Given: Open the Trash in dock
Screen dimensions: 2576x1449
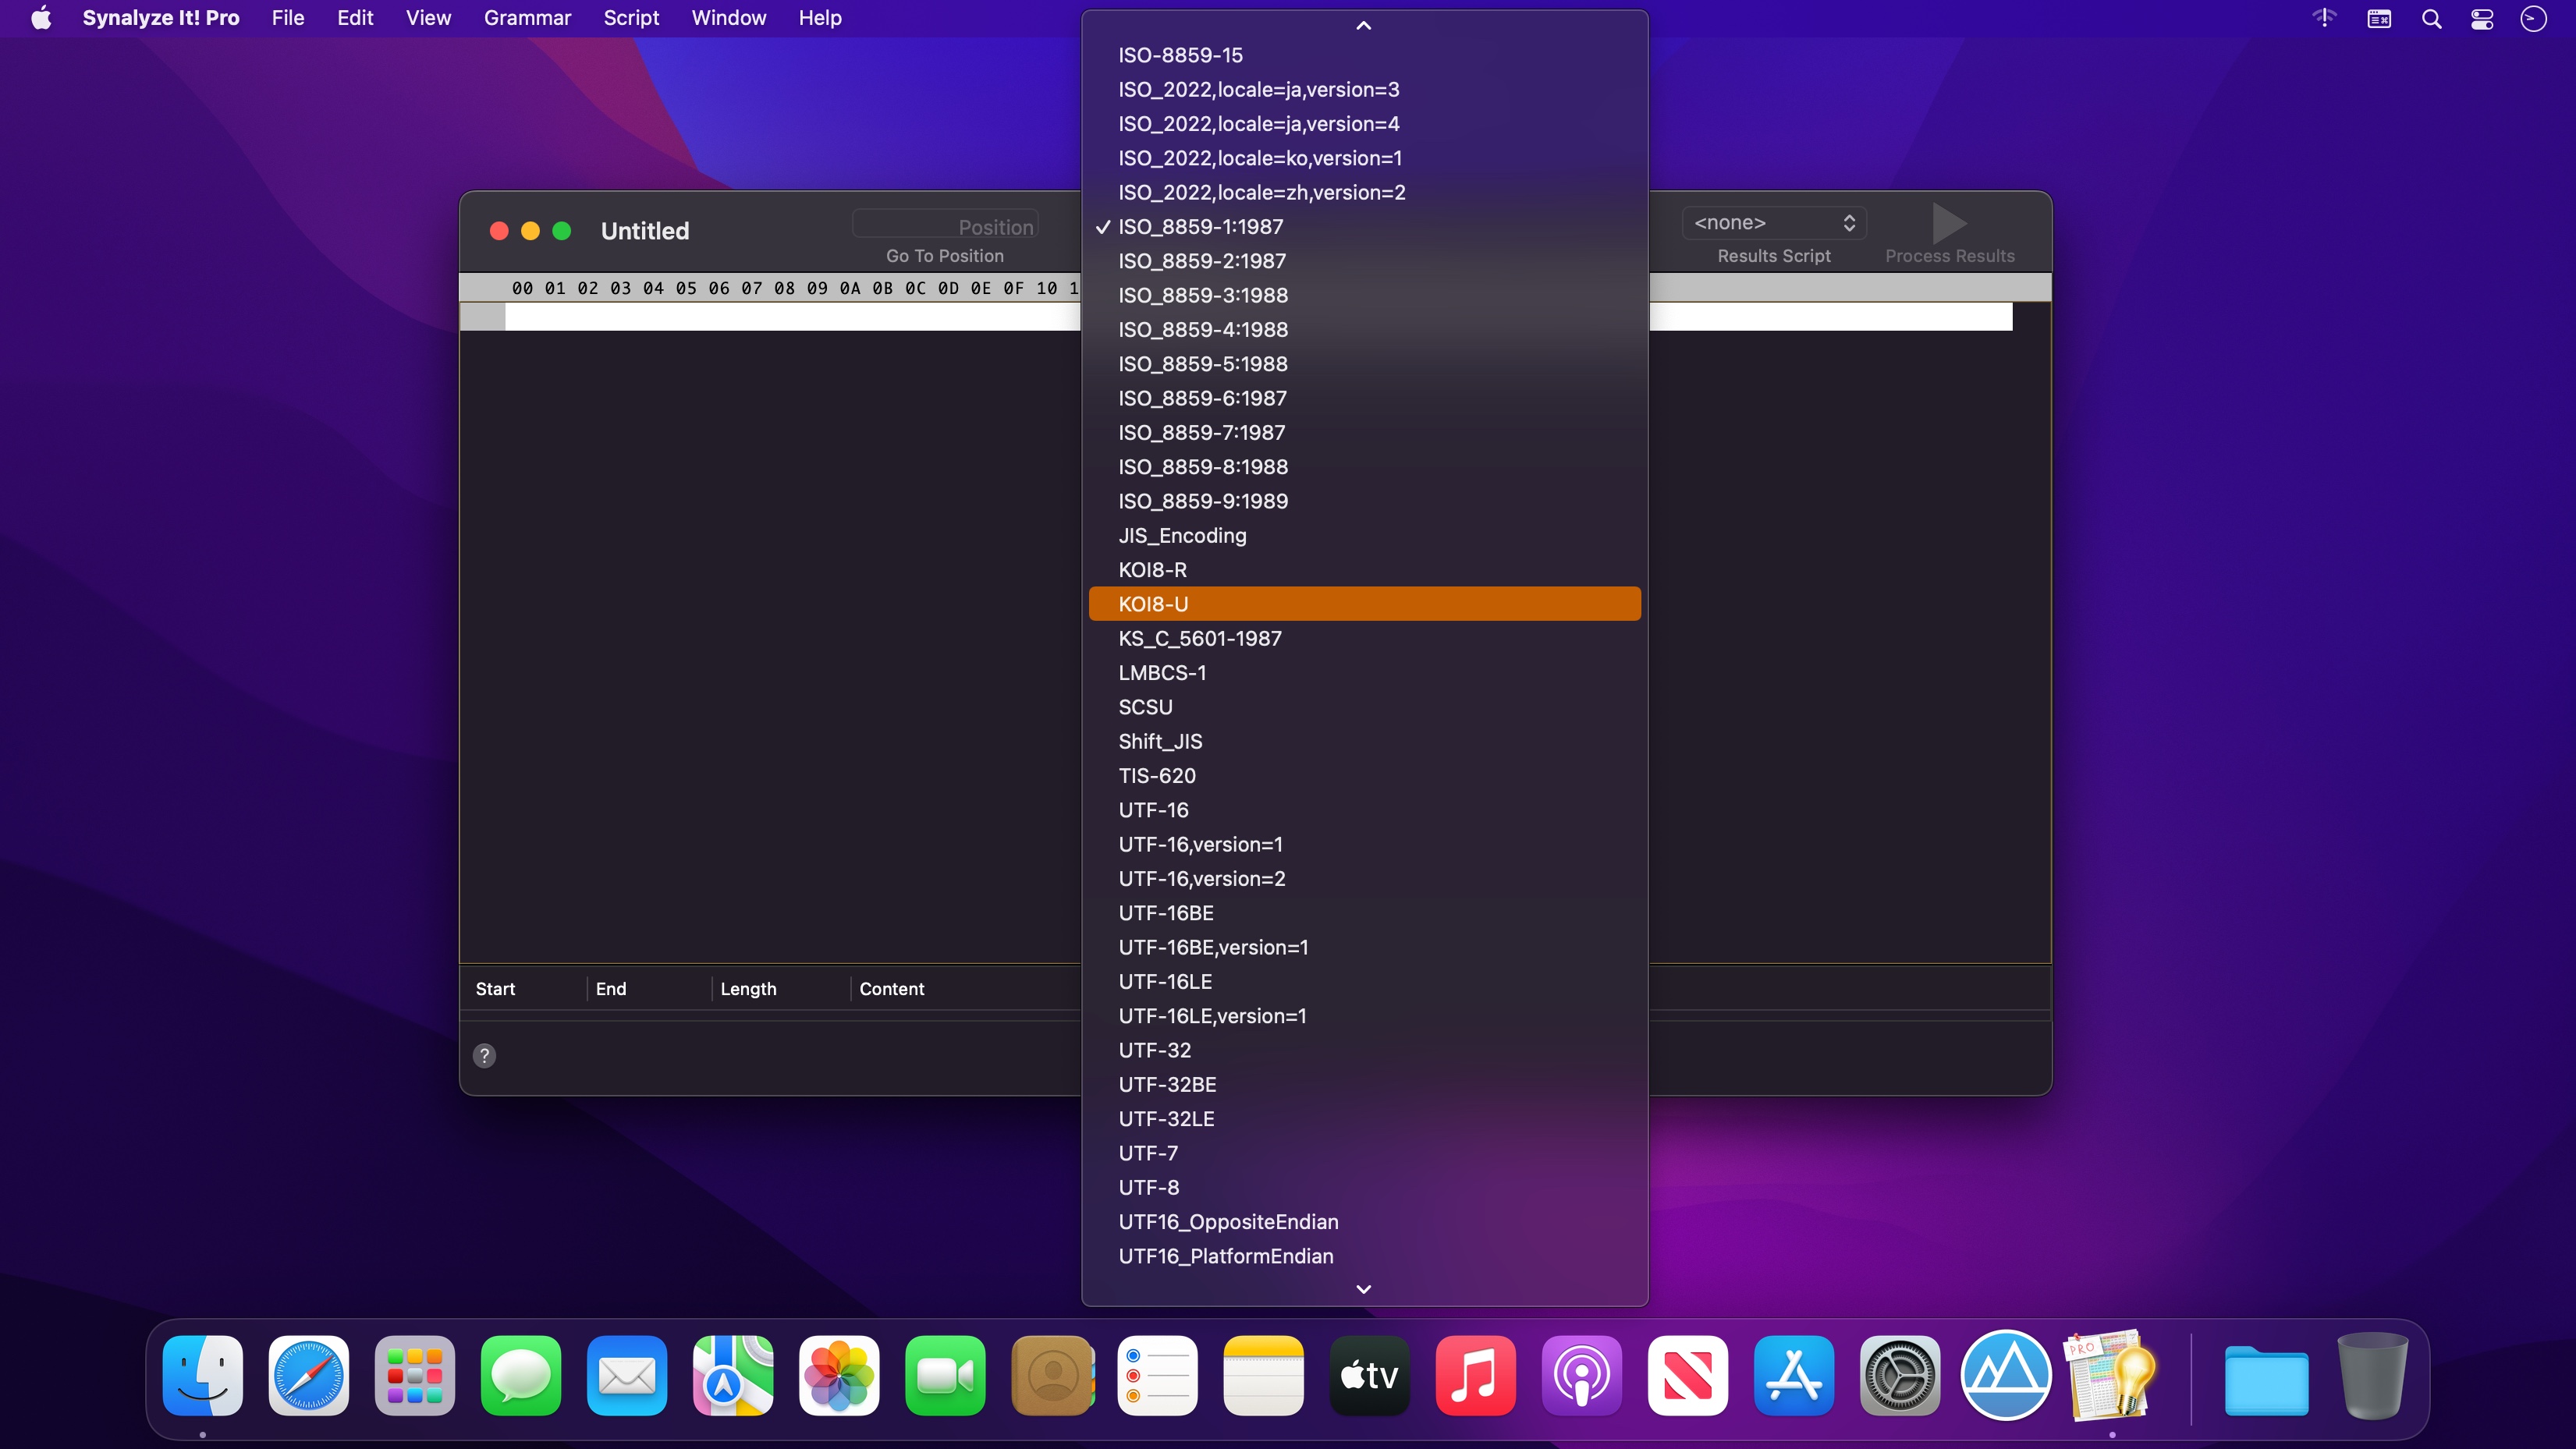Looking at the screenshot, I should point(2372,1376).
